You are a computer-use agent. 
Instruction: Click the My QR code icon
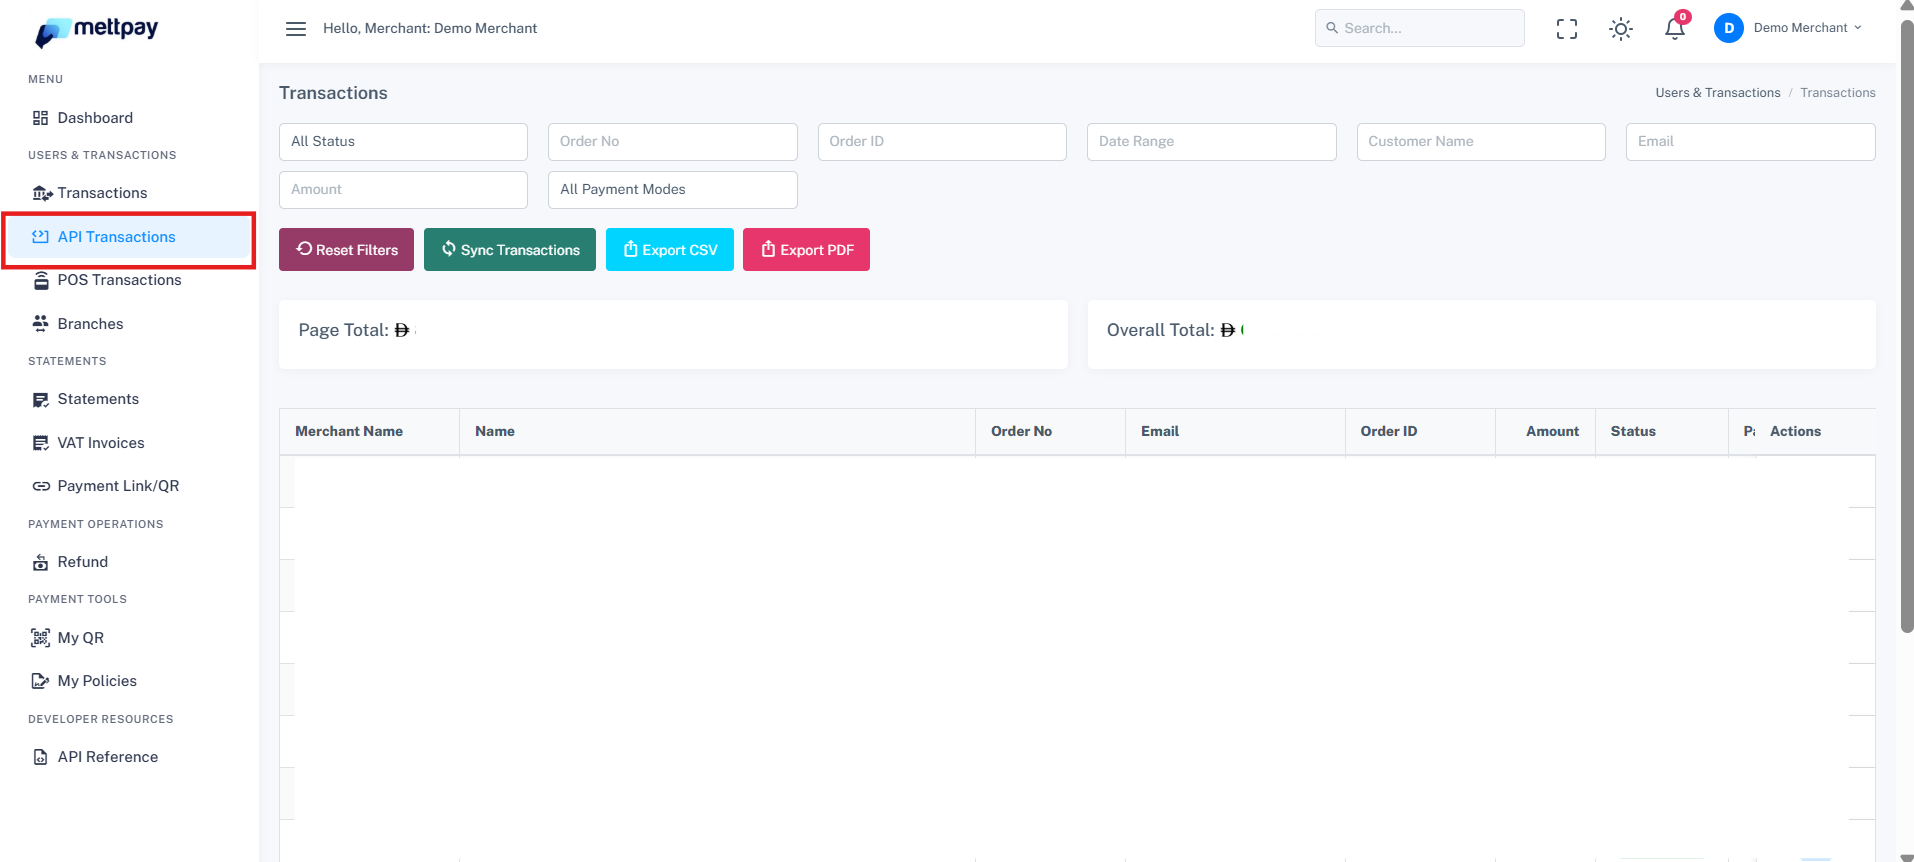point(41,638)
